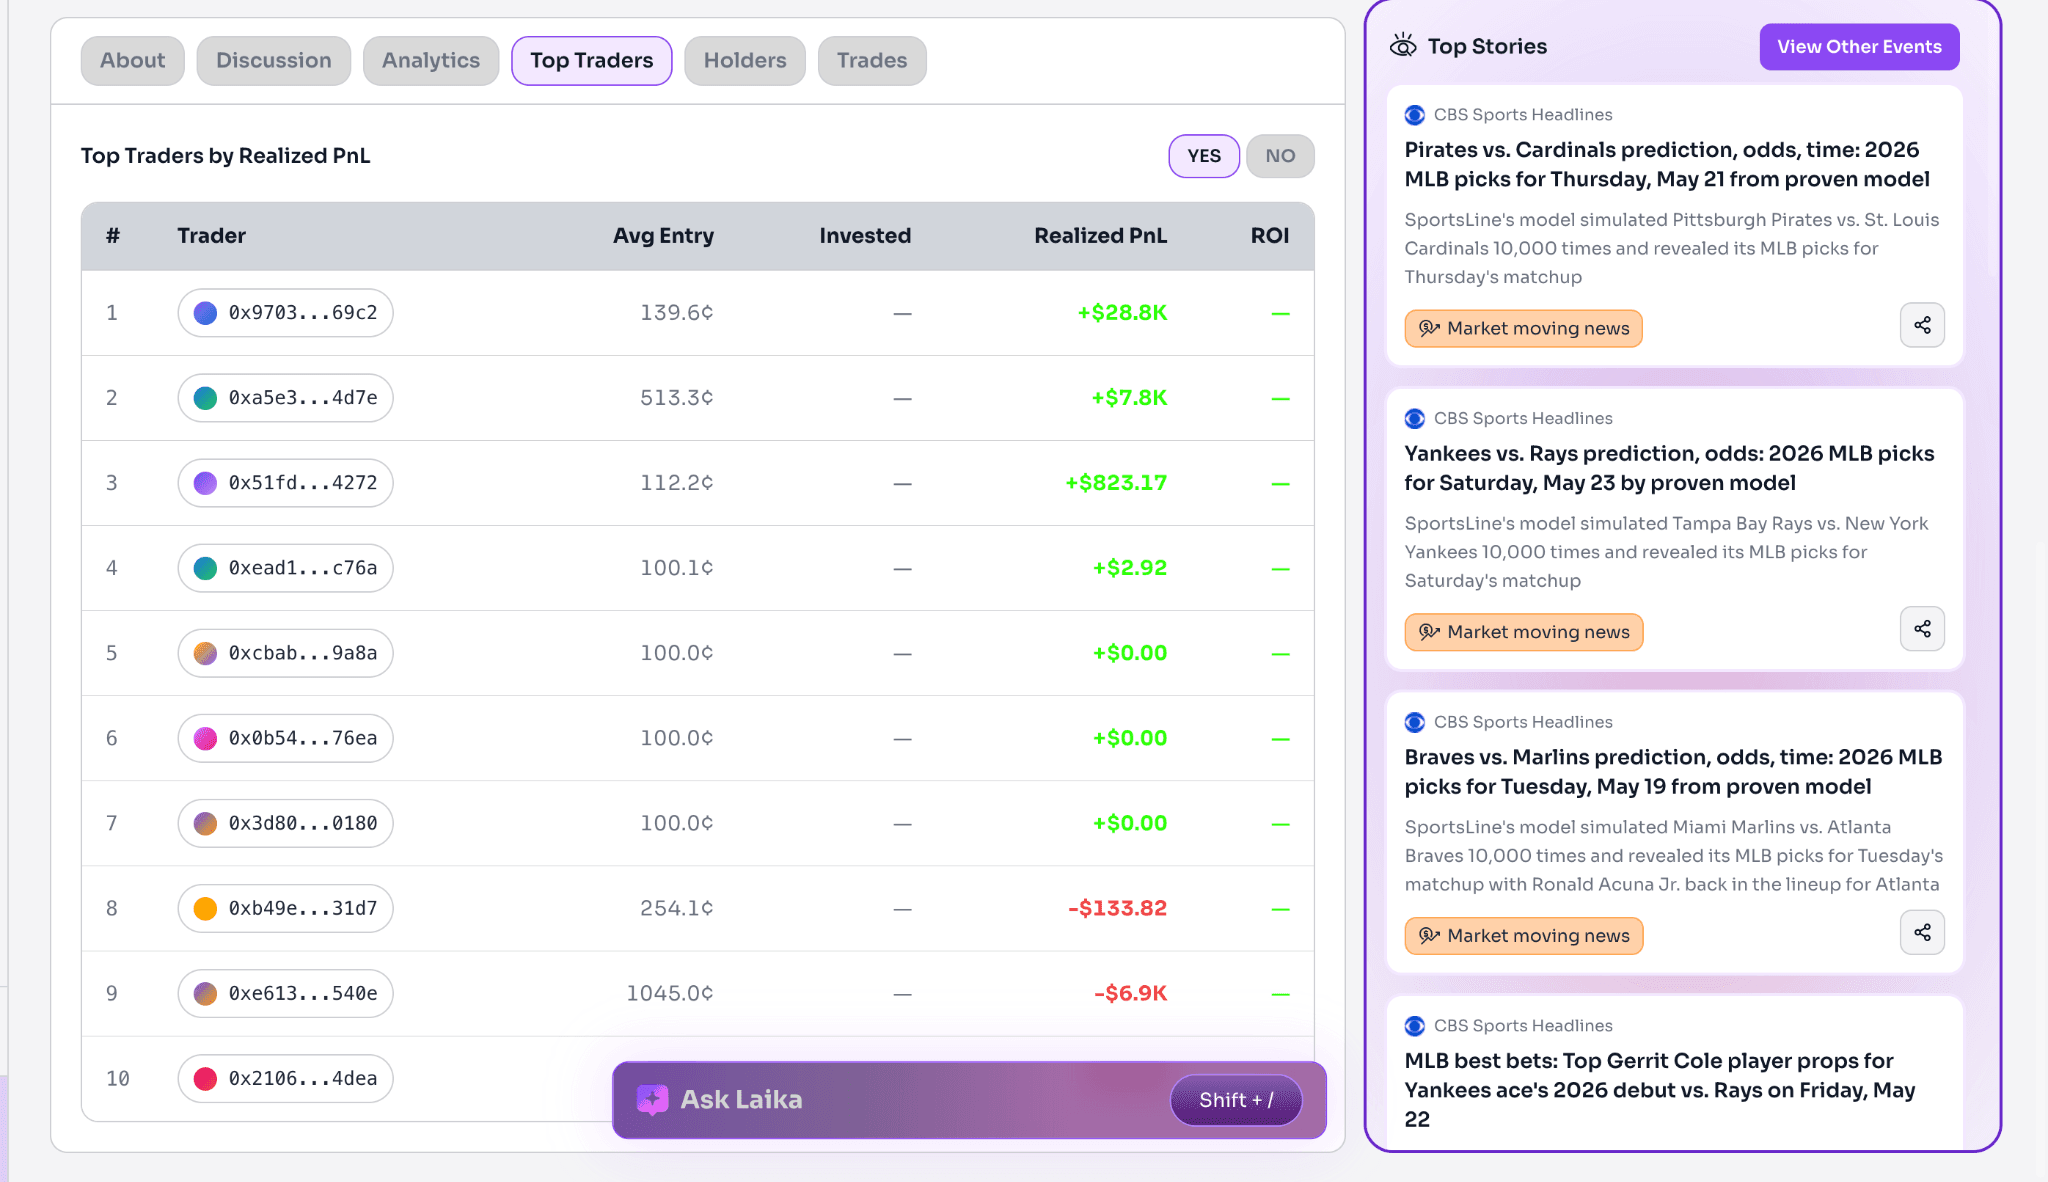Share the Braves vs. Marlins story
The image size is (2048, 1182).
1922,933
